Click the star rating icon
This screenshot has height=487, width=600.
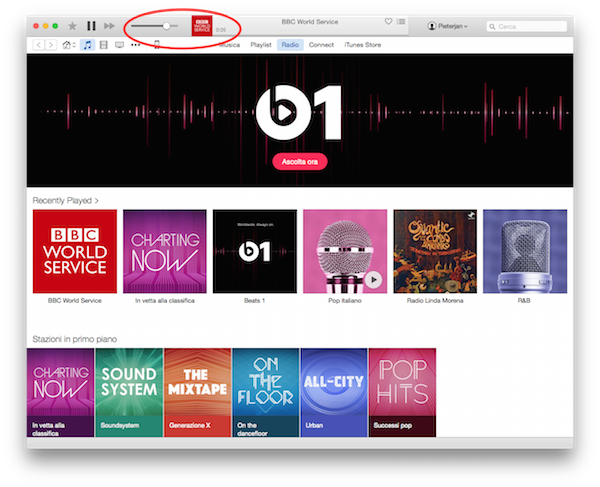72,26
